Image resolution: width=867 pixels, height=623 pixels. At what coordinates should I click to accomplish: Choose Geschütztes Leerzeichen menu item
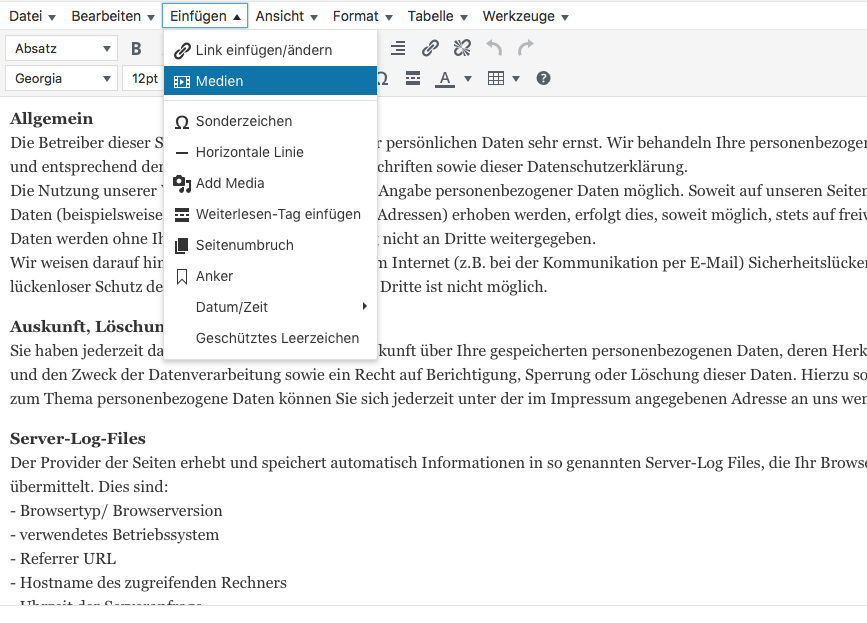click(x=270, y=338)
